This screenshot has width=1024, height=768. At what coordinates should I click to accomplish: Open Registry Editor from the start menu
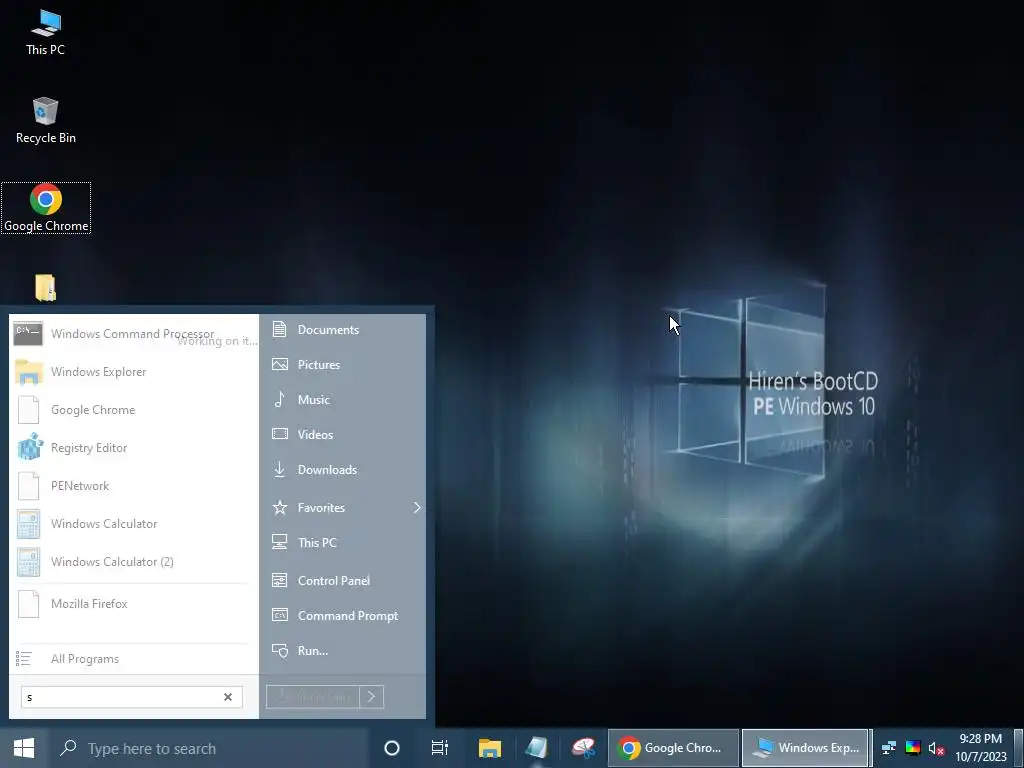(134, 448)
